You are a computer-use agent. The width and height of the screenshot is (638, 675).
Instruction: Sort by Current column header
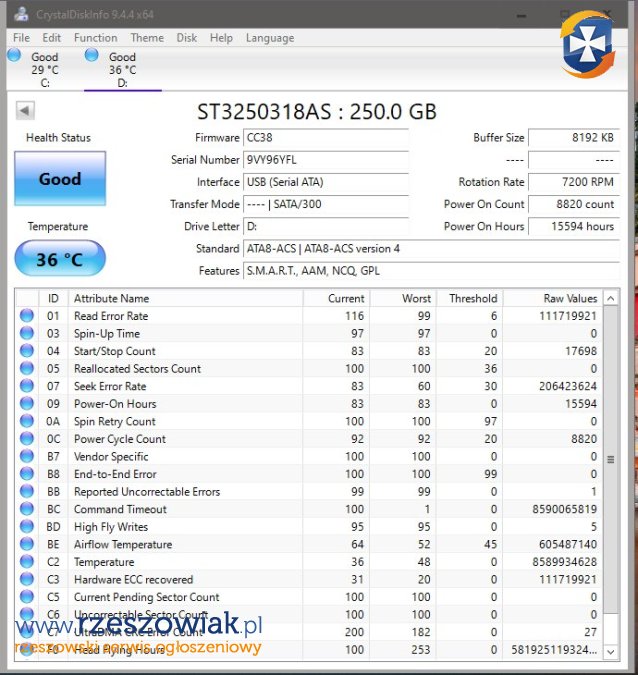click(336, 298)
